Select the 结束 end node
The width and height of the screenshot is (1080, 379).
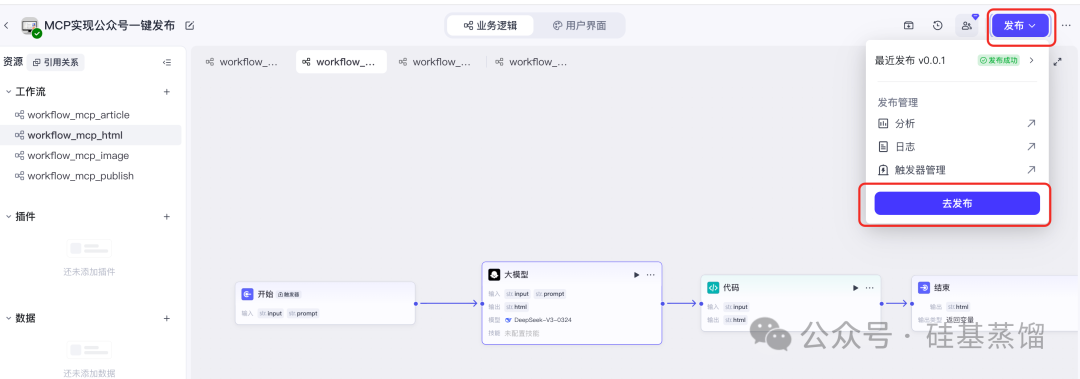coord(995,303)
